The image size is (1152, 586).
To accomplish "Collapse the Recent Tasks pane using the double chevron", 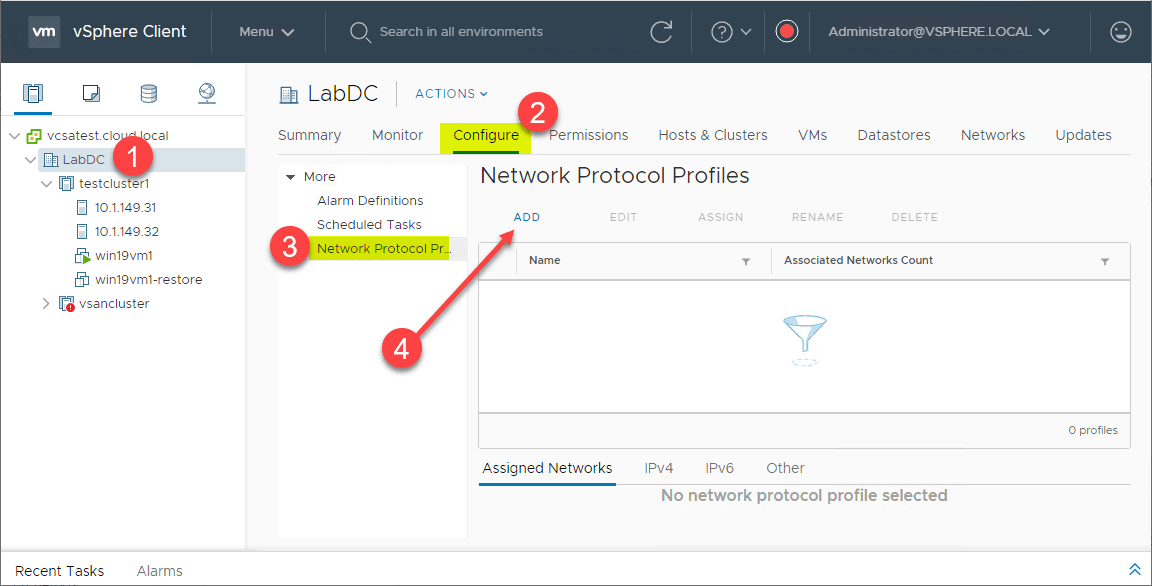I will pyautogui.click(x=1134, y=568).
